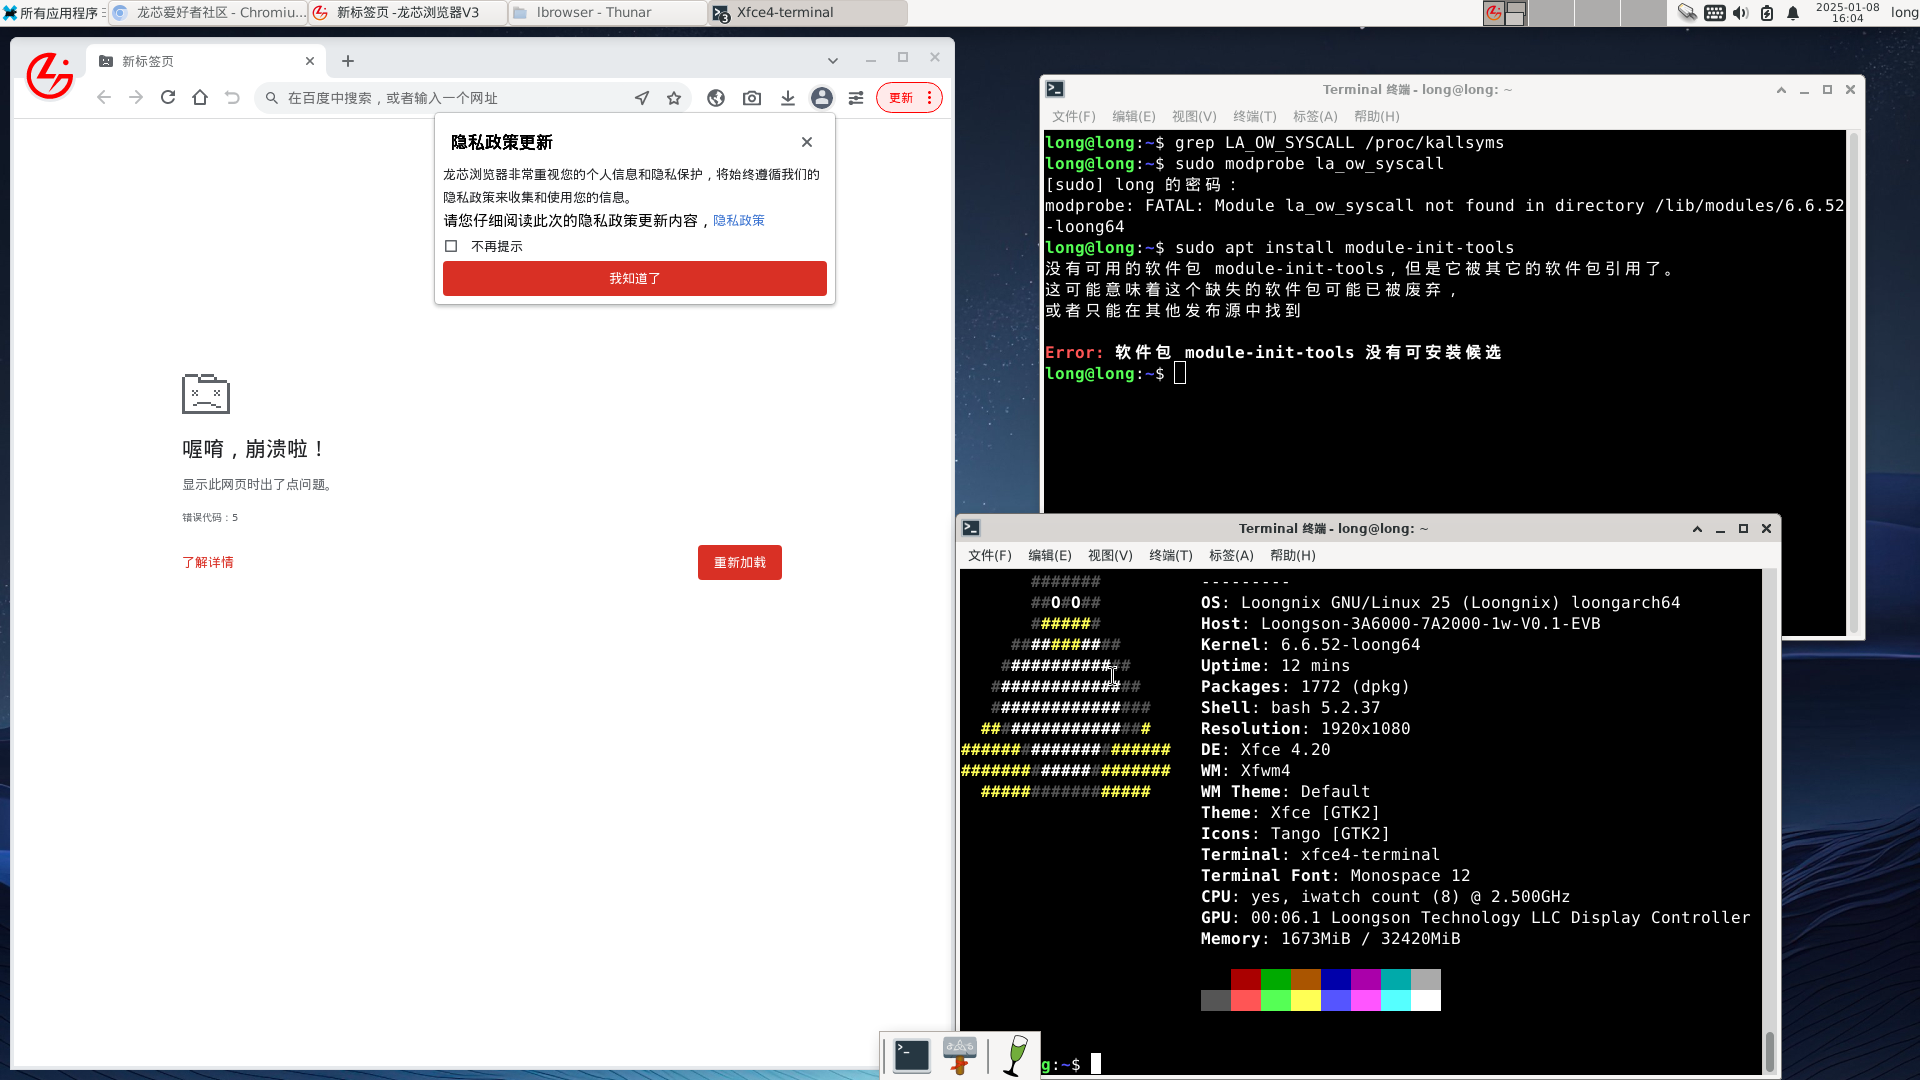This screenshot has width=1920, height=1080.
Task: Take a screenshot with the camera icon
Action: 752,98
